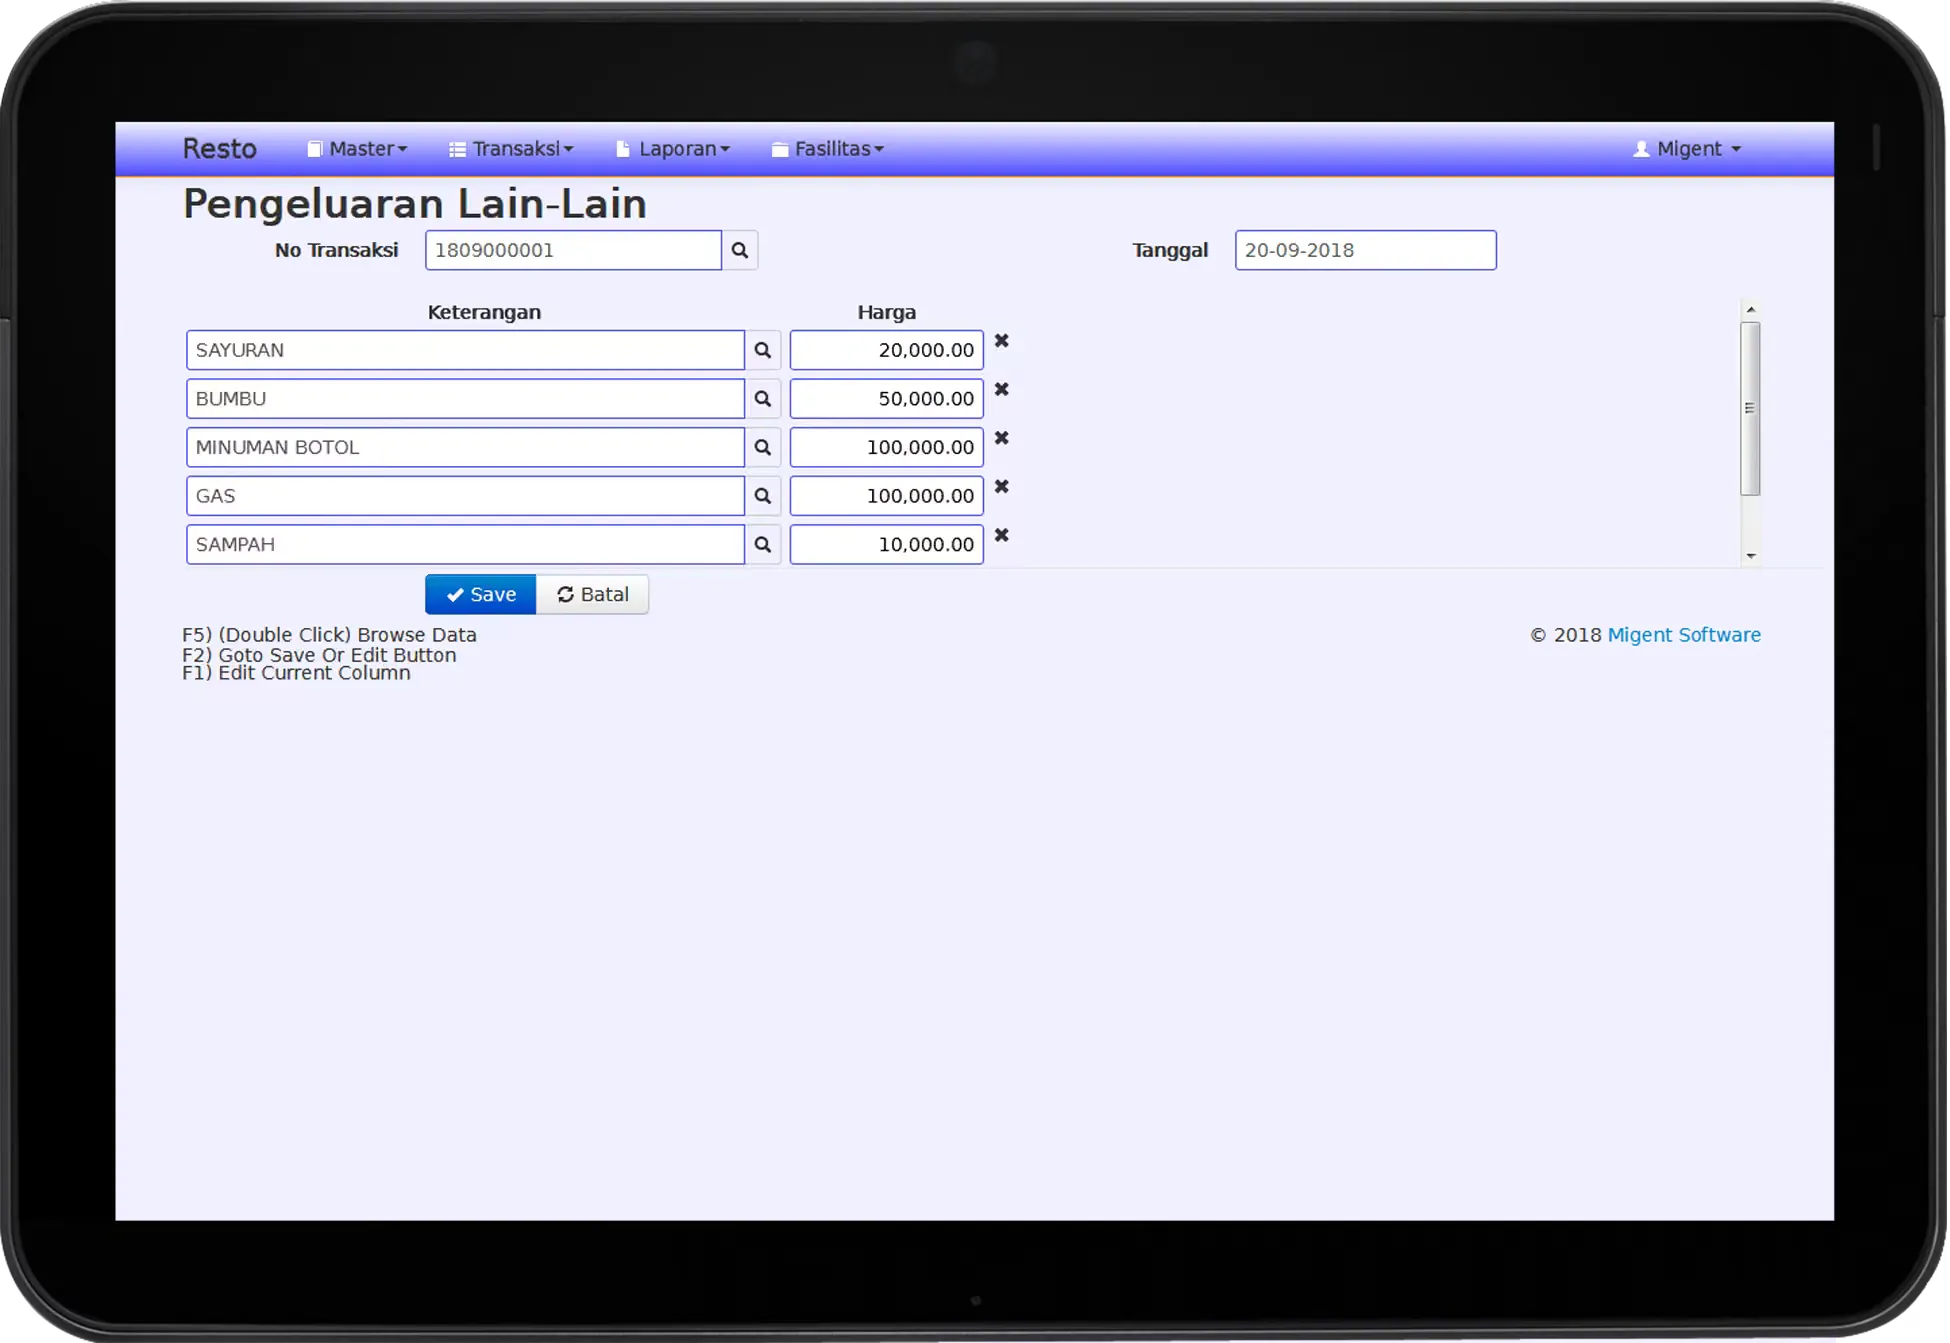Click the No Transaksi input field
Image resolution: width=1950 pixels, height=1343 pixels.
pyautogui.click(x=573, y=250)
